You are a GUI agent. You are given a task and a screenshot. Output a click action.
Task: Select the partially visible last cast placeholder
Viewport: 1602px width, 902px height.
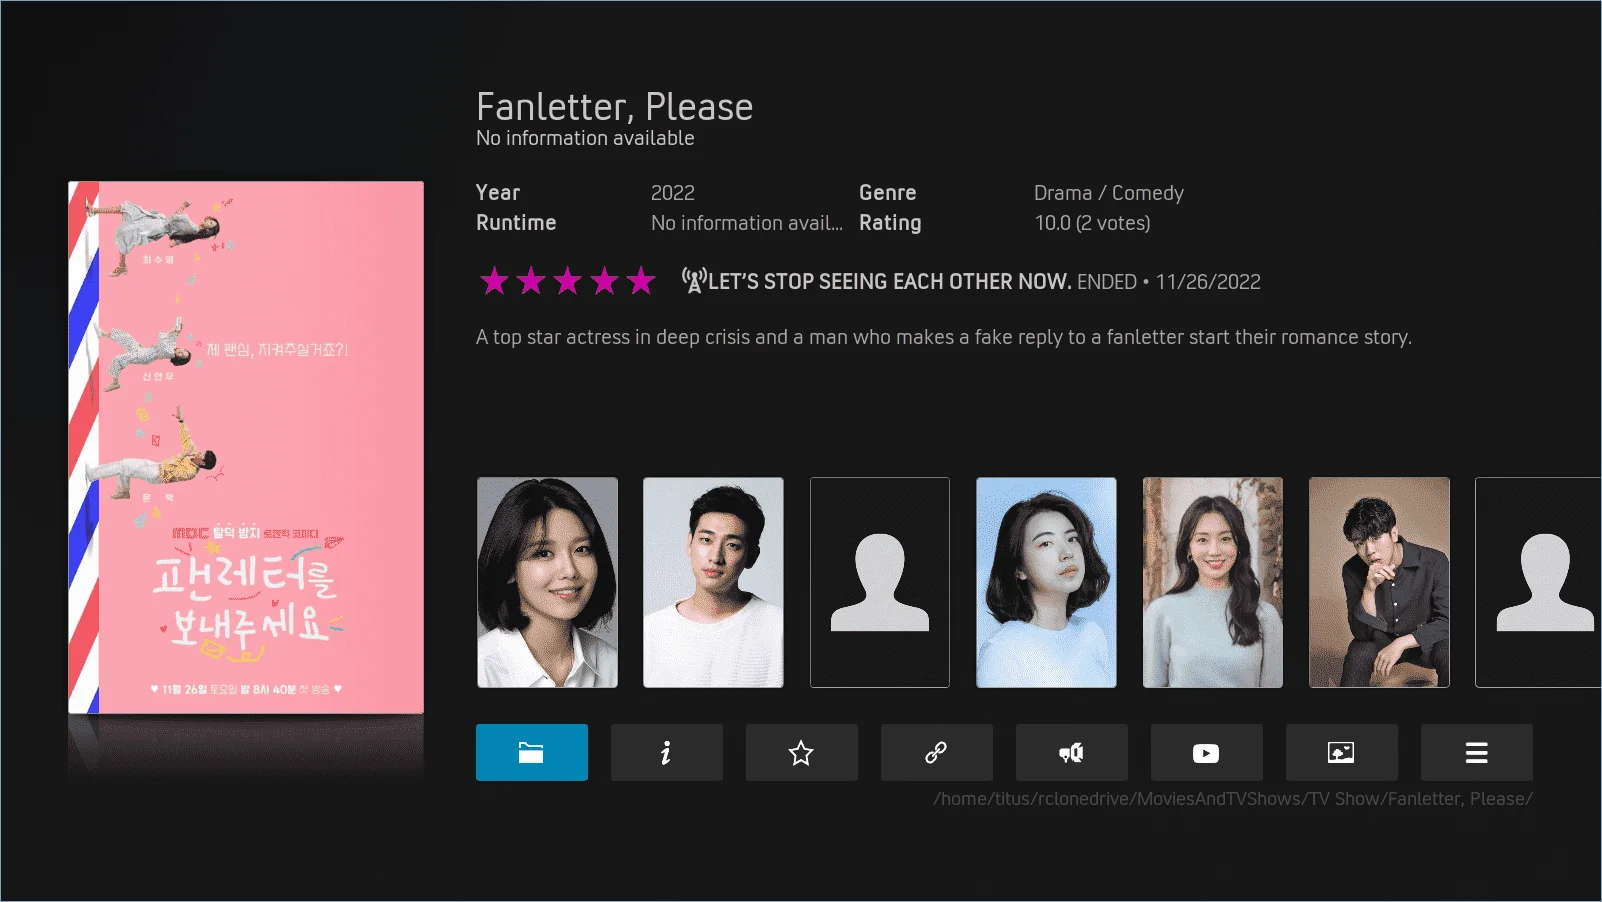[x=1539, y=582]
